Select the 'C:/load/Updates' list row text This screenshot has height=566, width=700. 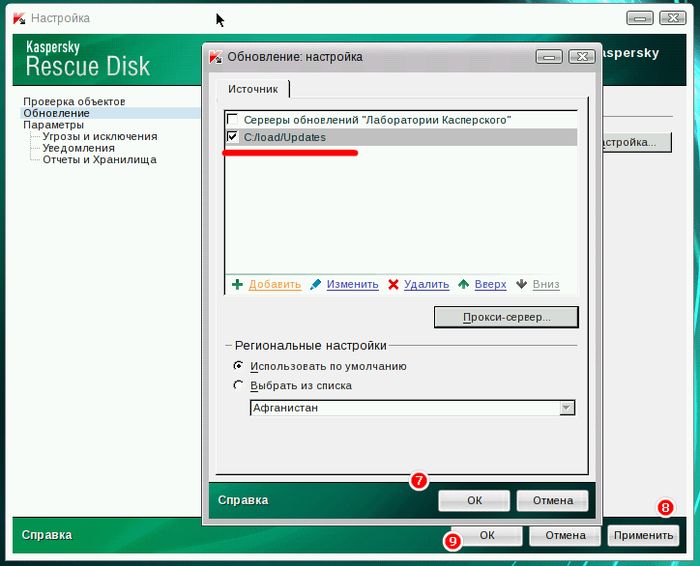tap(285, 137)
